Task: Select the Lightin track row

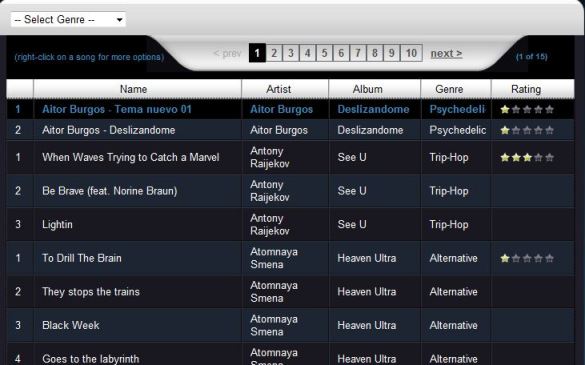Action: pyautogui.click(x=290, y=224)
